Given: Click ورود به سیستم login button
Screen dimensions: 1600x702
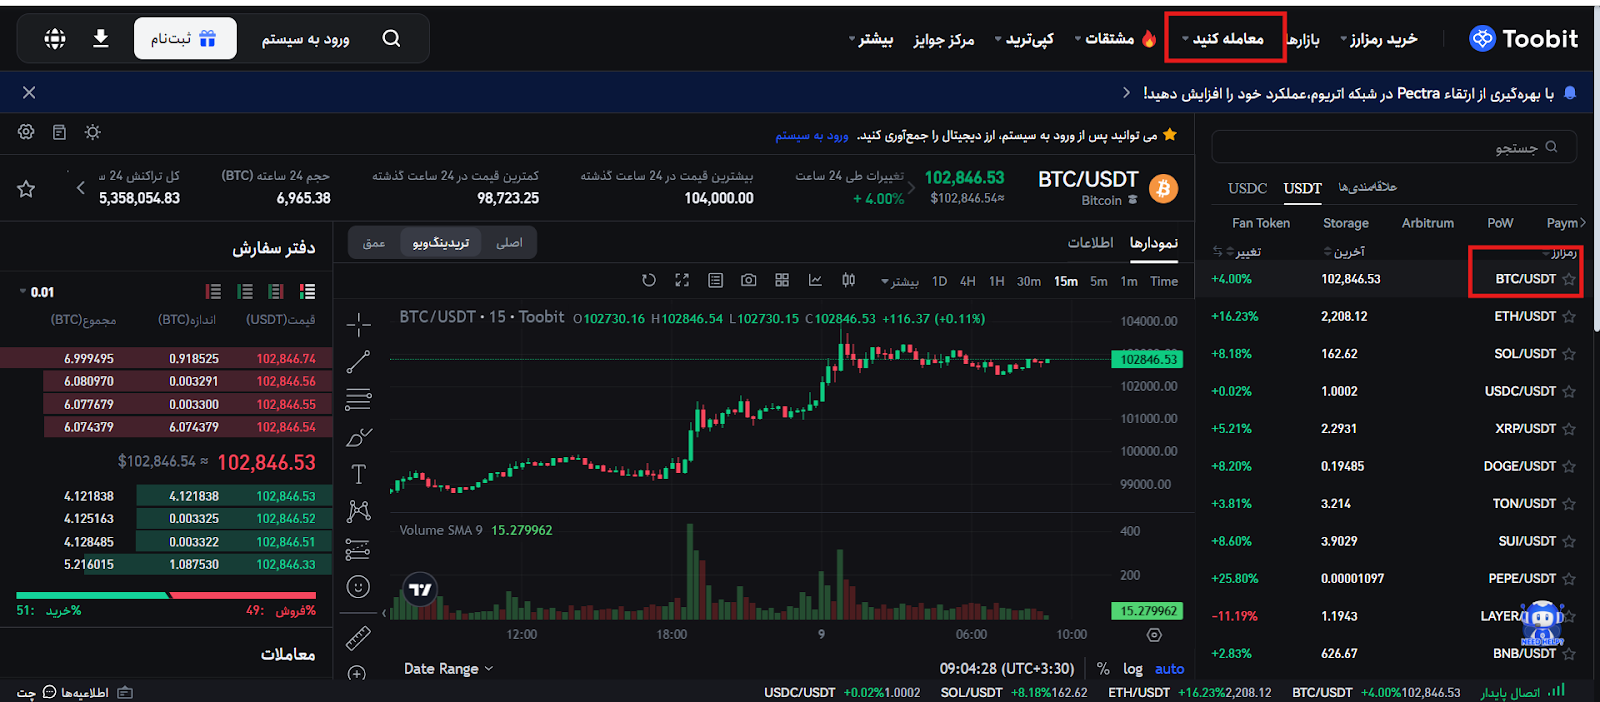Looking at the screenshot, I should [306, 39].
